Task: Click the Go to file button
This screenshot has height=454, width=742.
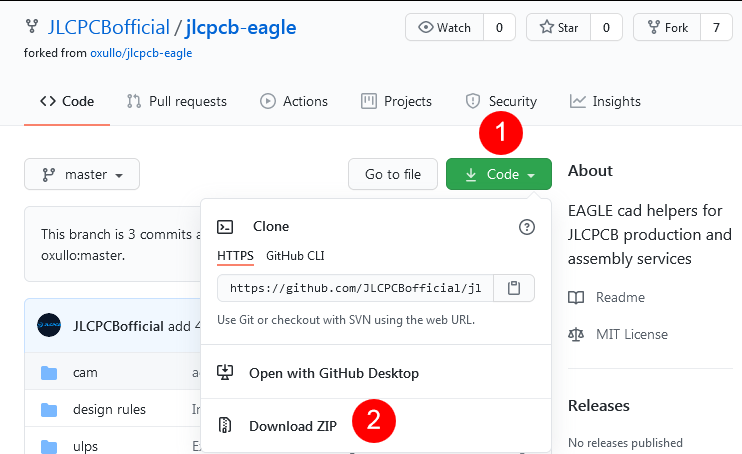Action: (393, 174)
